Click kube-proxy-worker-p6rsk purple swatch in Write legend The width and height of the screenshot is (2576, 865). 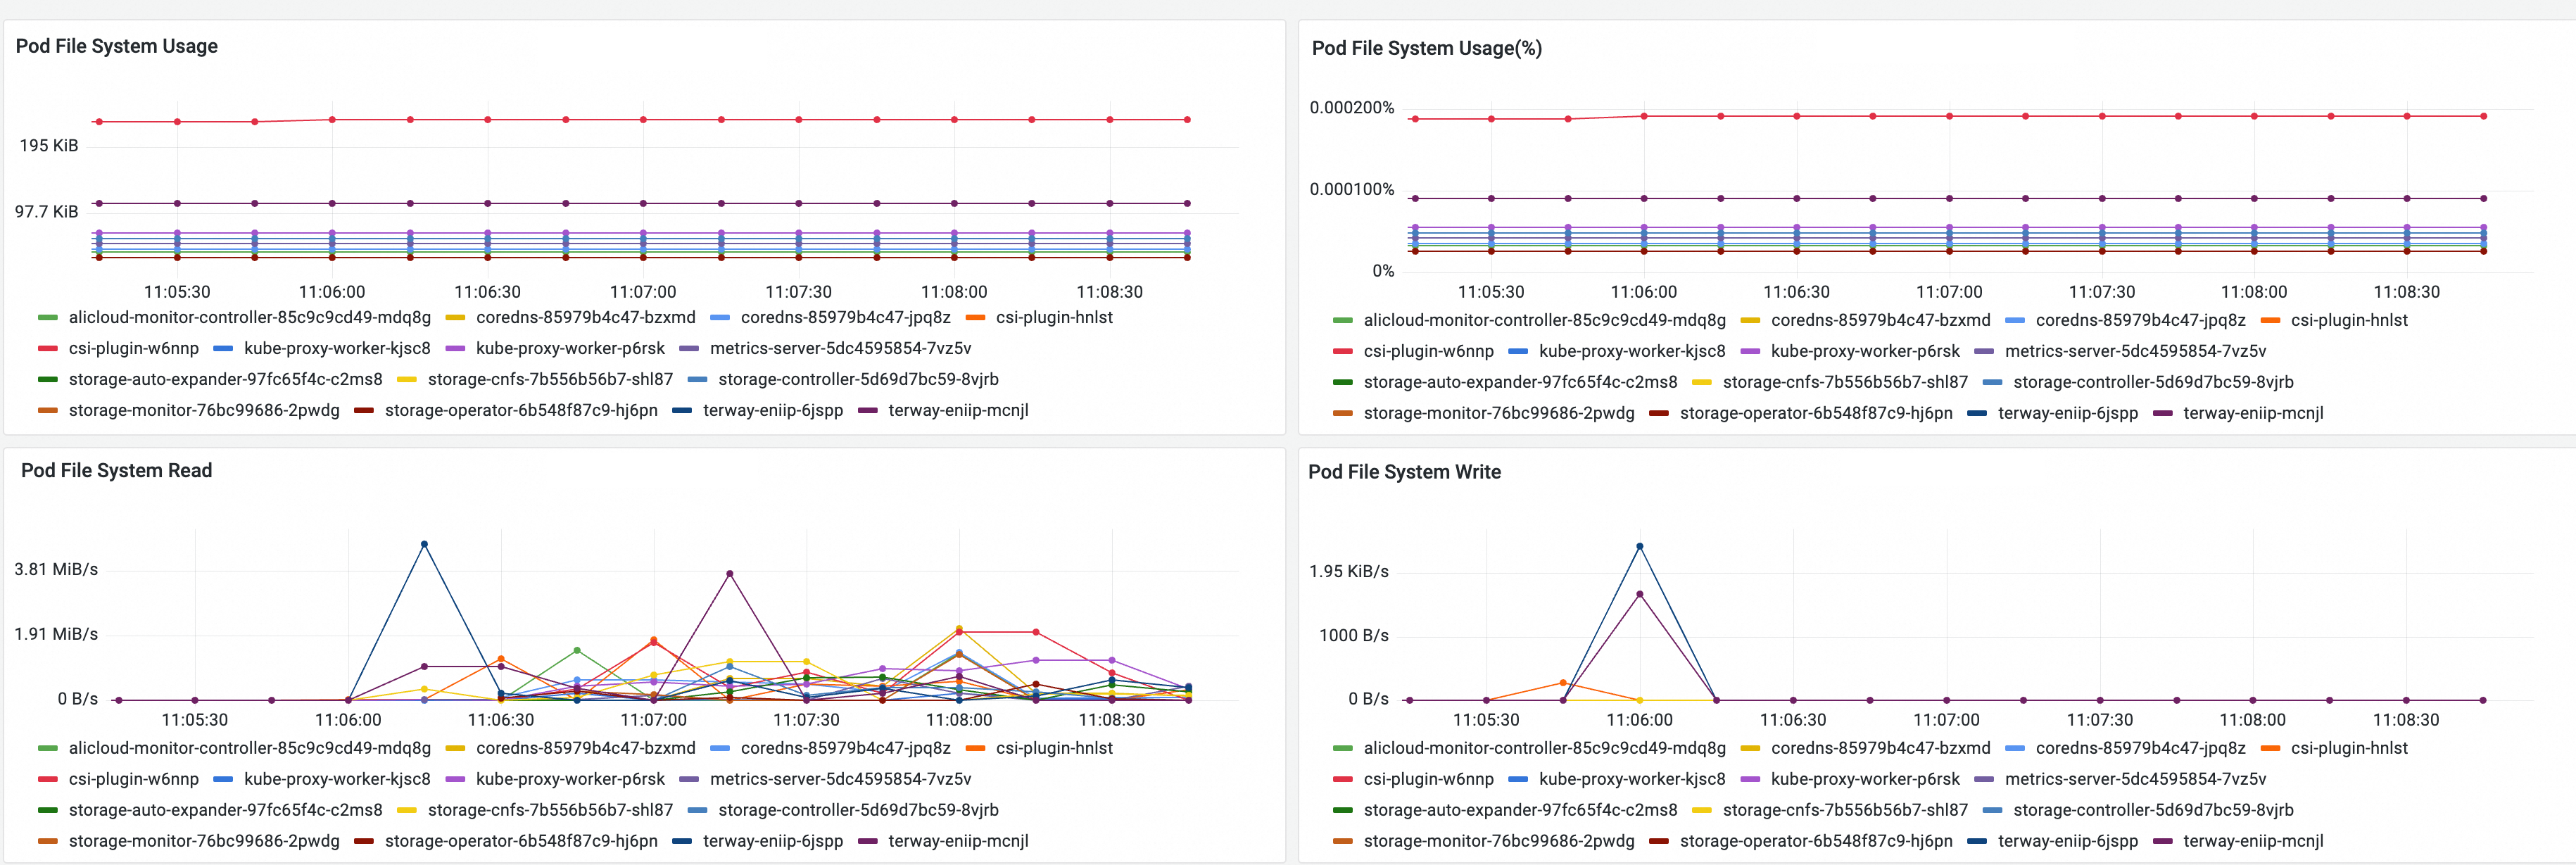tap(1750, 779)
